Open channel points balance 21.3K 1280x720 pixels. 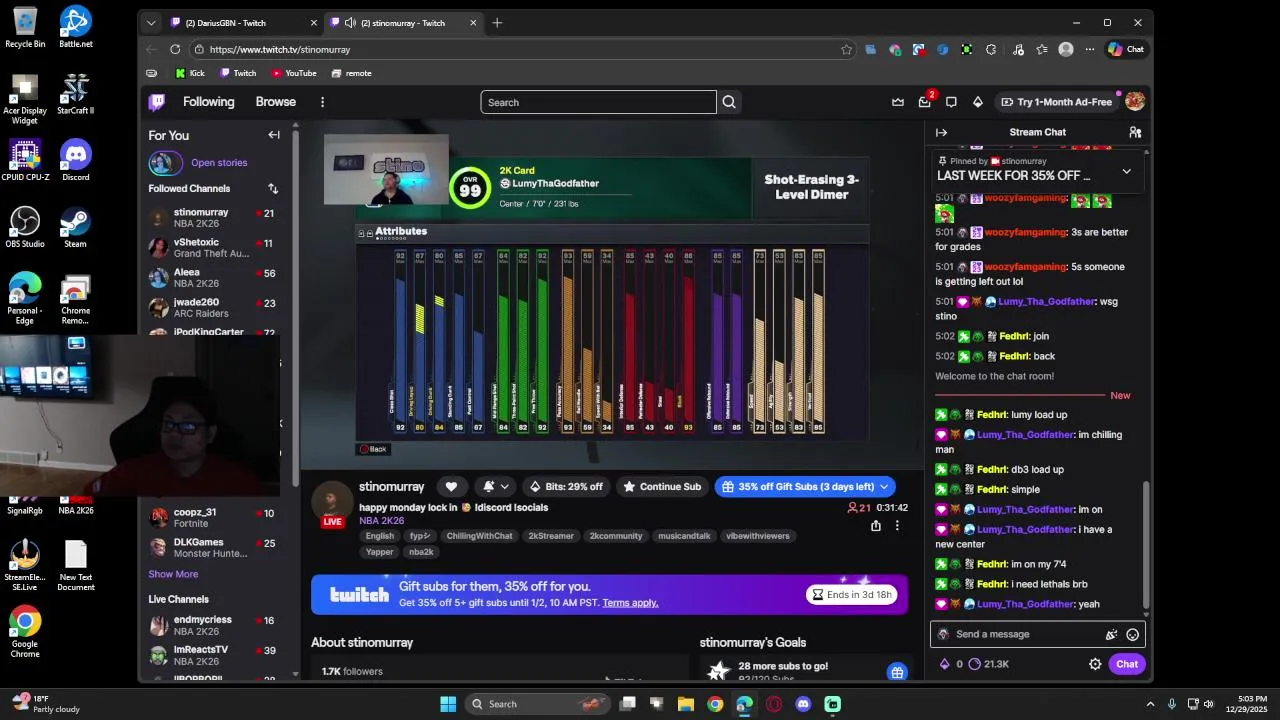coord(988,664)
